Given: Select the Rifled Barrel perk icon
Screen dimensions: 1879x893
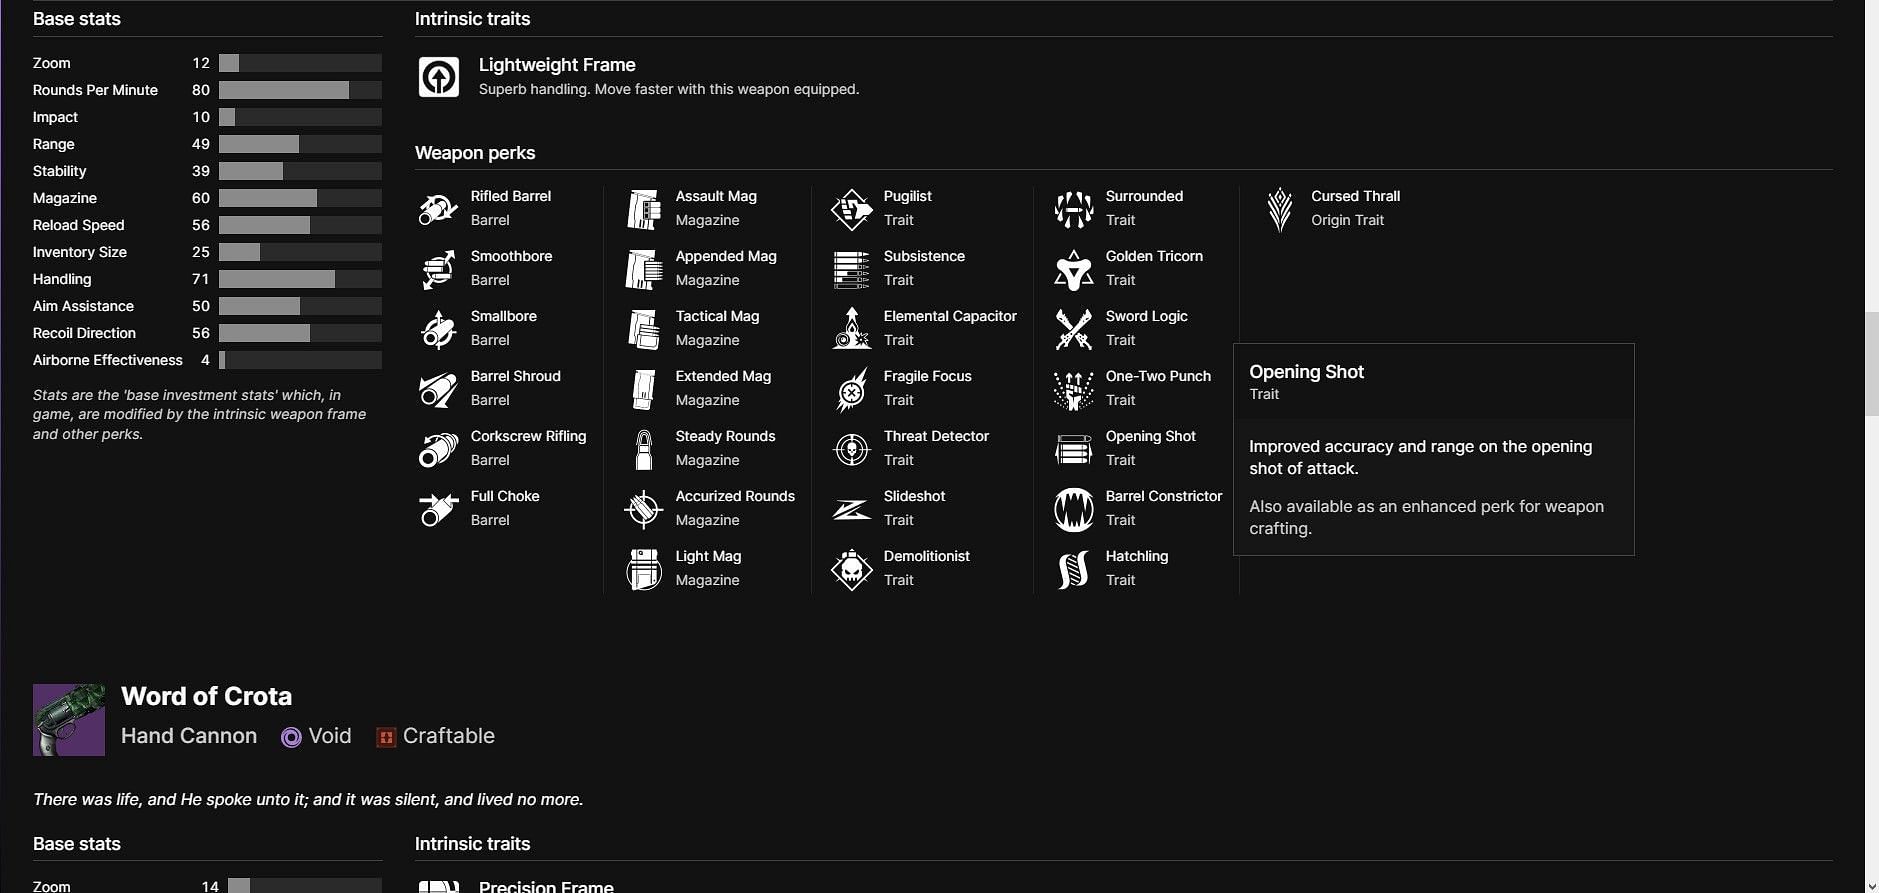Looking at the screenshot, I should (438, 209).
